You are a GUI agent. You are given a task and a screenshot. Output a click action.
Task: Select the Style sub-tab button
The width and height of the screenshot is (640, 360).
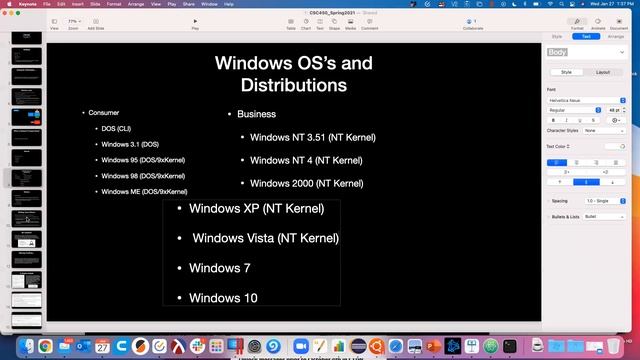pyautogui.click(x=566, y=72)
